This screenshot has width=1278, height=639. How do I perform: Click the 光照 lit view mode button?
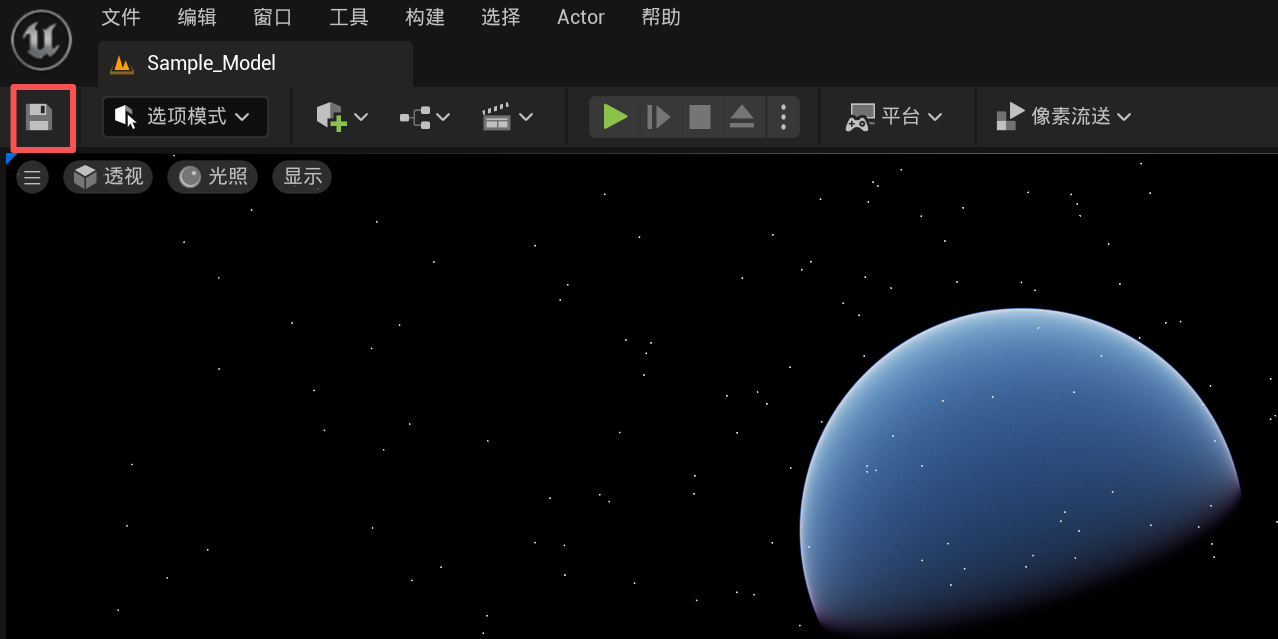[212, 177]
